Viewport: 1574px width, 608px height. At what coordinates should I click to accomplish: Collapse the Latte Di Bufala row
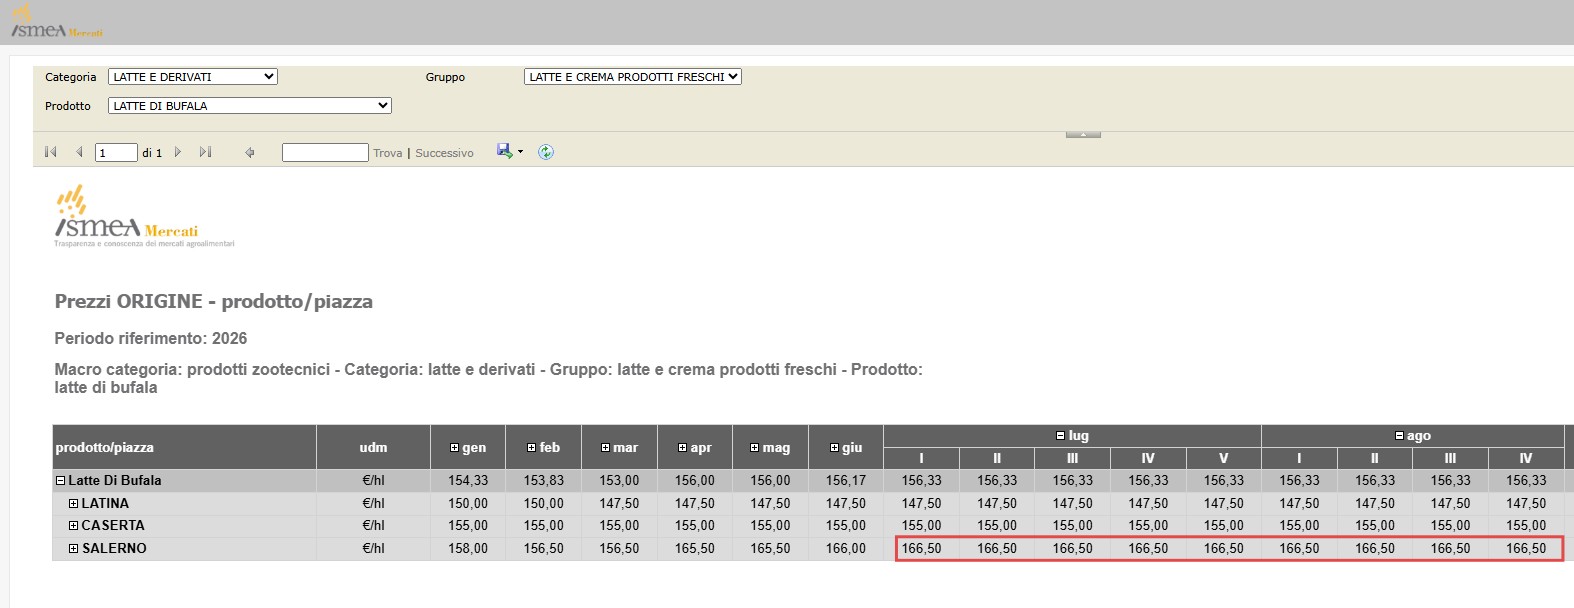(x=60, y=481)
